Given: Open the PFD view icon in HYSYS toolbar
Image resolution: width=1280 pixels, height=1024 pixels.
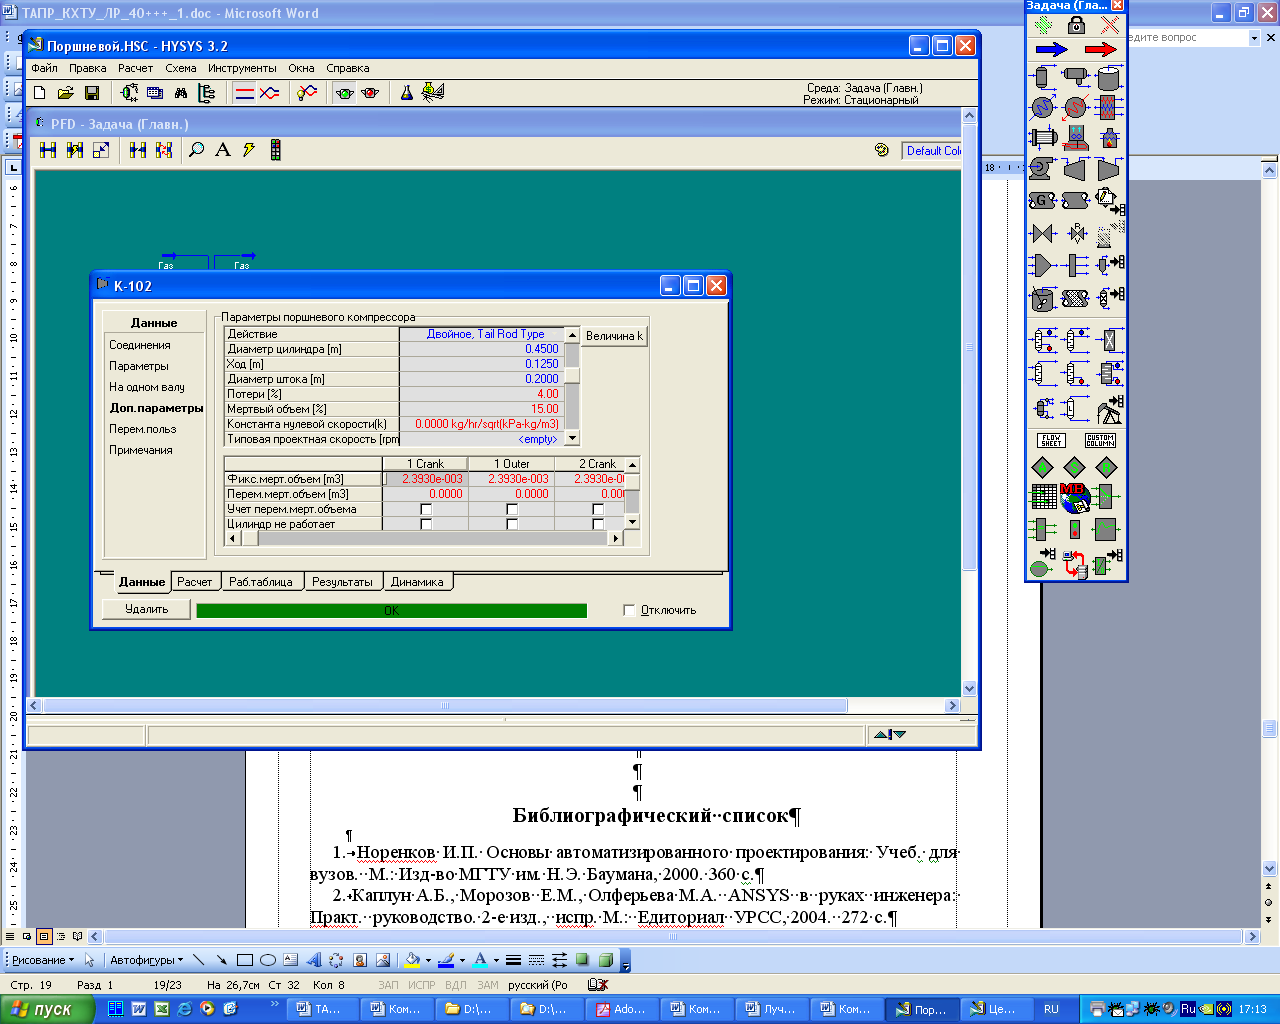Looking at the screenshot, I should tap(130, 93).
